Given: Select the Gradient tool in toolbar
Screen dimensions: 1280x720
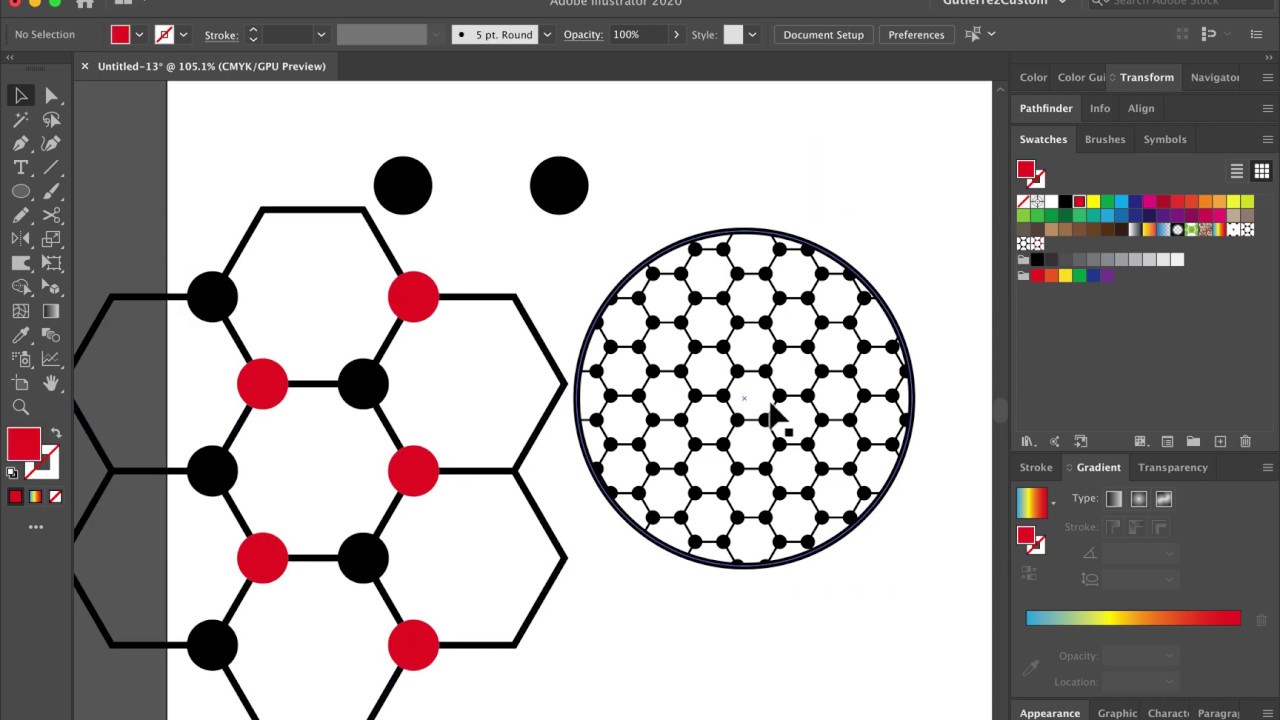Looking at the screenshot, I should tap(51, 311).
